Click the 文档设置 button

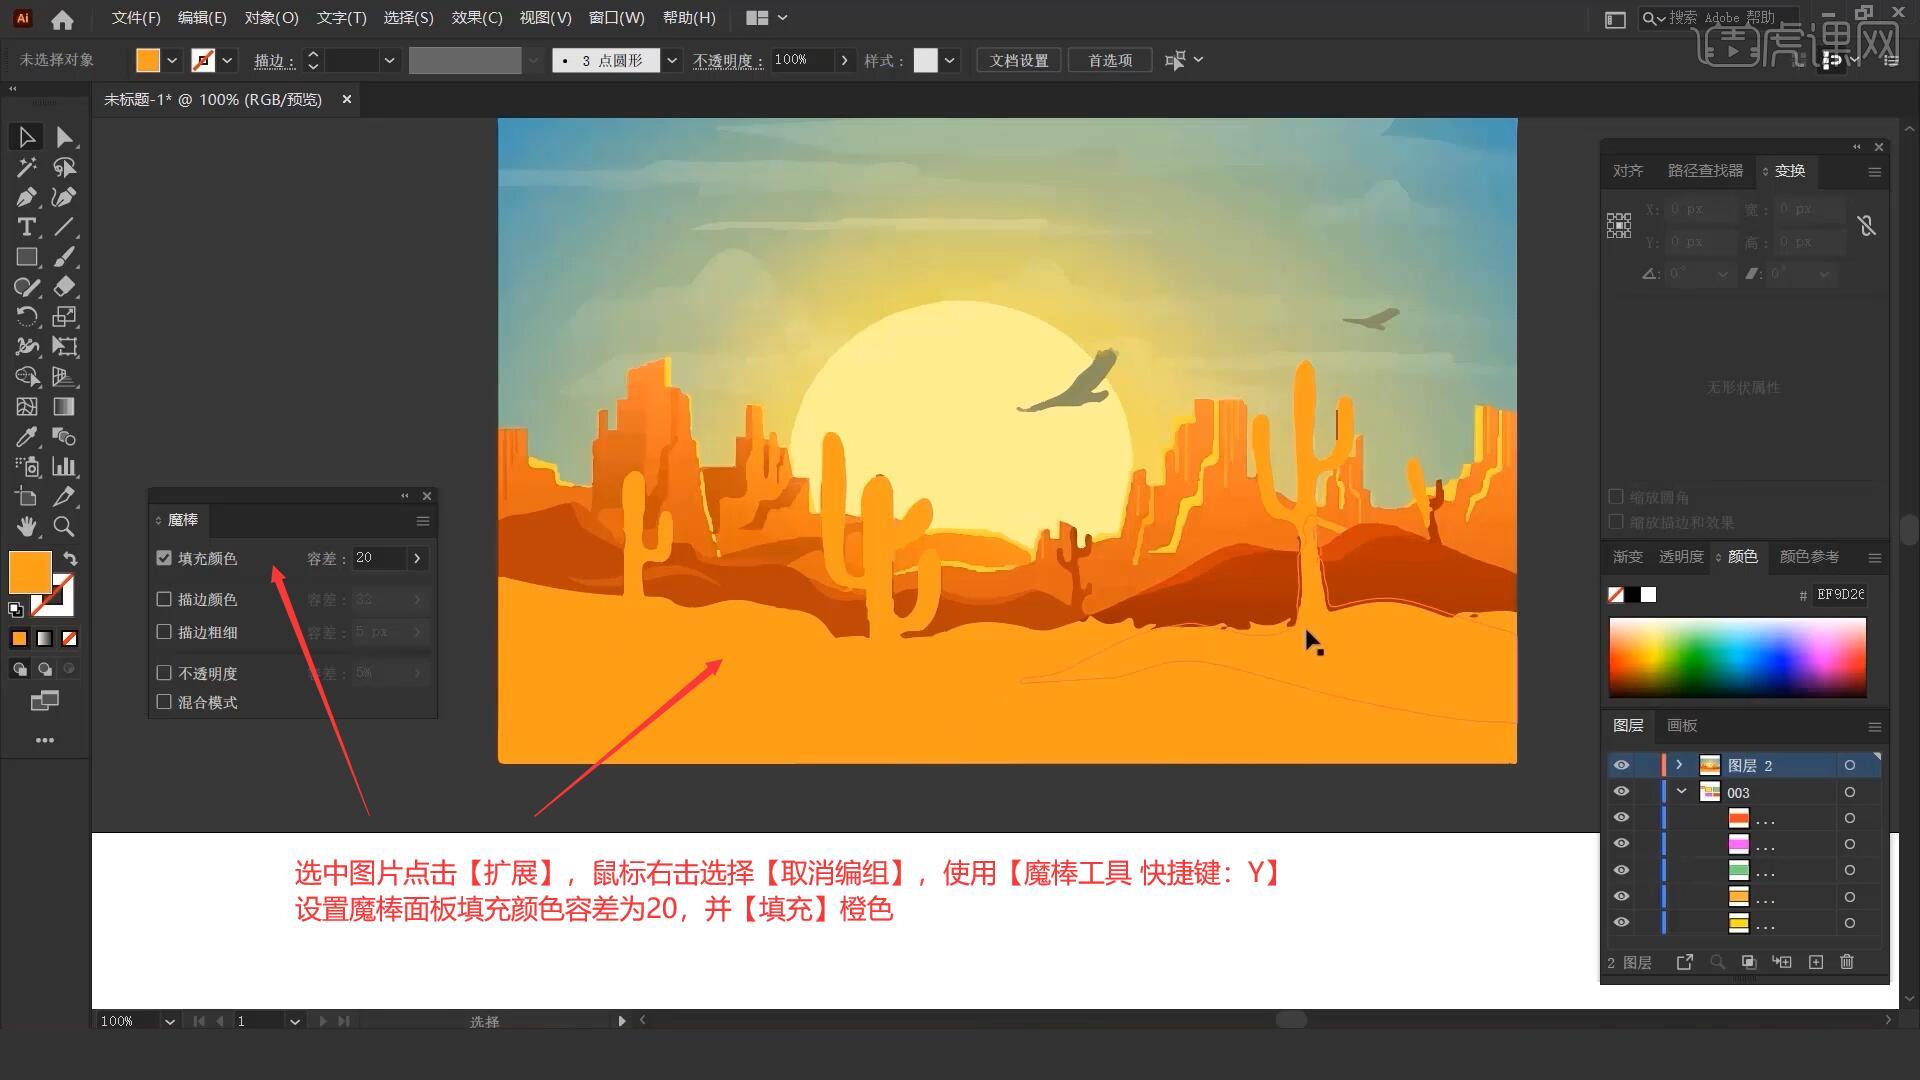pyautogui.click(x=1022, y=59)
